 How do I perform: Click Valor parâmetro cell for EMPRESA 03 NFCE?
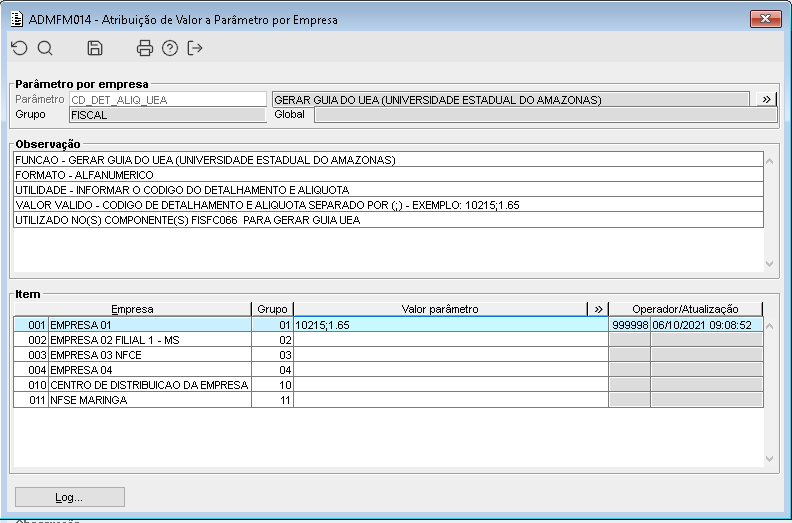451,355
